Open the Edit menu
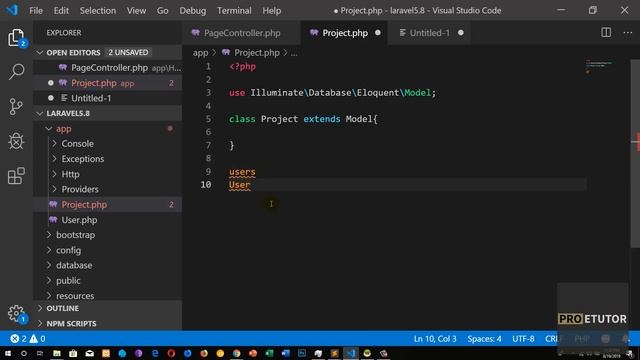This screenshot has width=640, height=360. [x=61, y=11]
